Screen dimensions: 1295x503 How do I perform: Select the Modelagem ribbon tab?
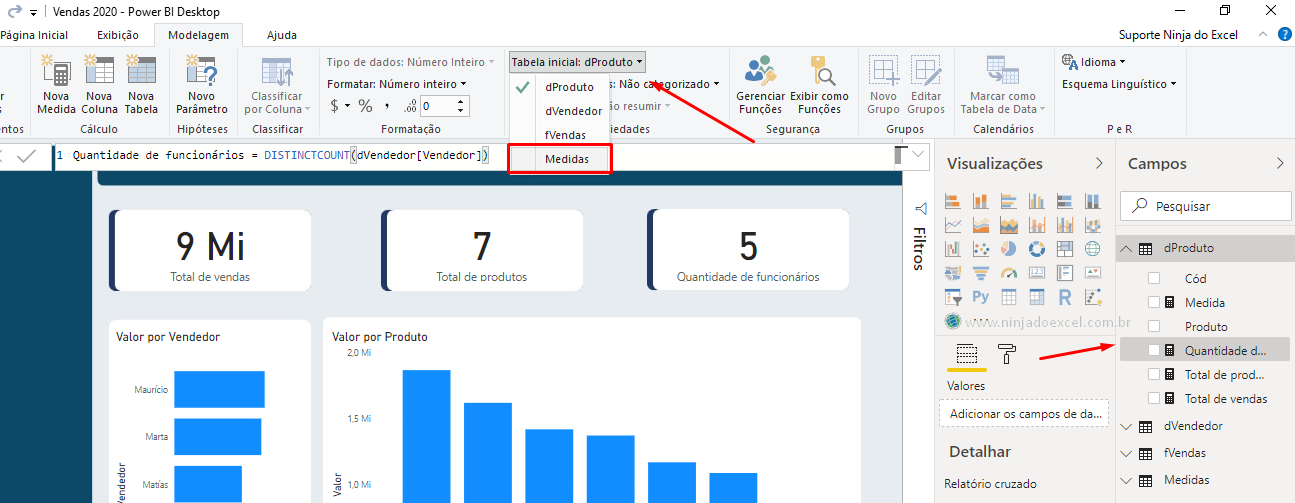click(x=198, y=35)
